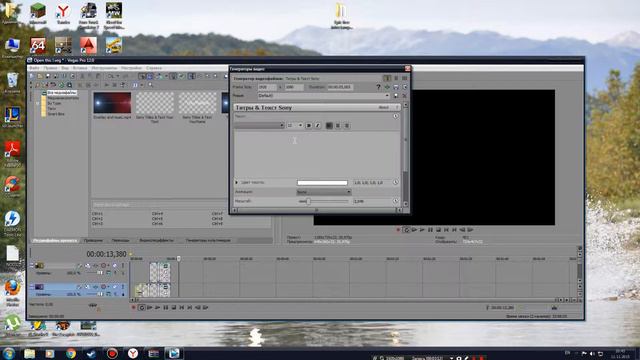This screenshot has height=360, width=640.
Task: Click record button in timeline transport bar
Action: coord(133,307)
